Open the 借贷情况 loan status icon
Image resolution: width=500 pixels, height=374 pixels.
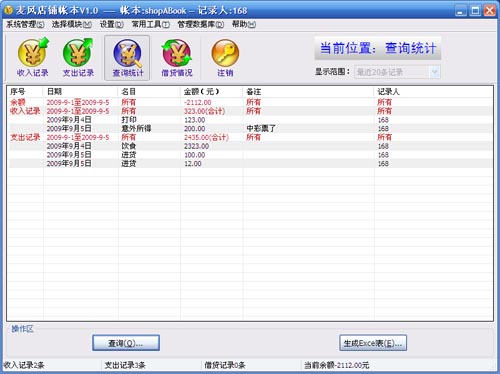[177, 58]
